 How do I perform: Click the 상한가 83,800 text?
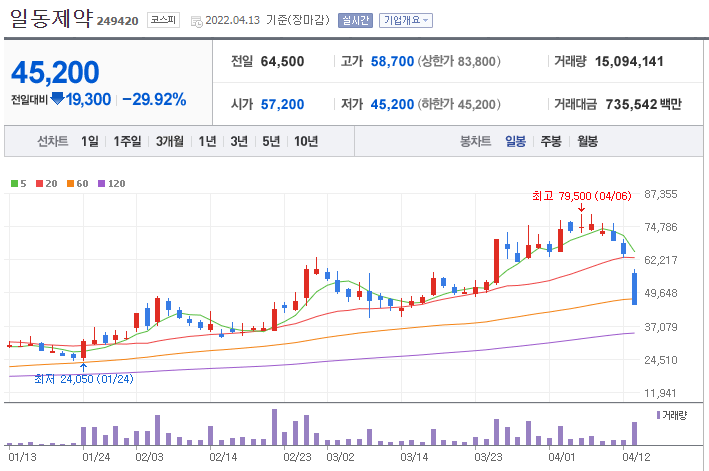459,61
